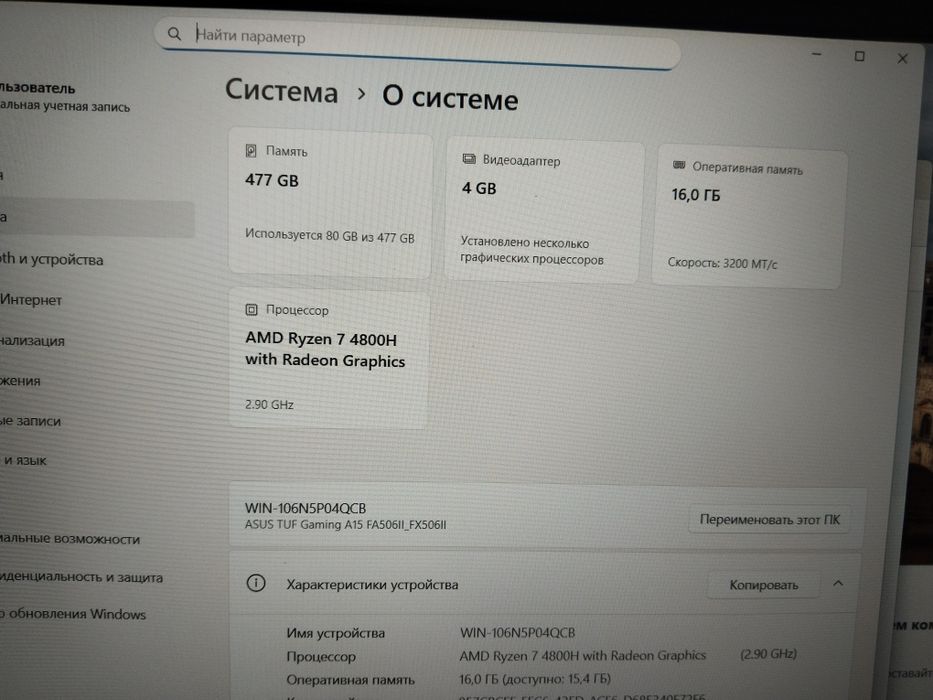Select Скорость: 3200 МТ/с text
Viewport: 933px width, 700px height.
click(722, 262)
